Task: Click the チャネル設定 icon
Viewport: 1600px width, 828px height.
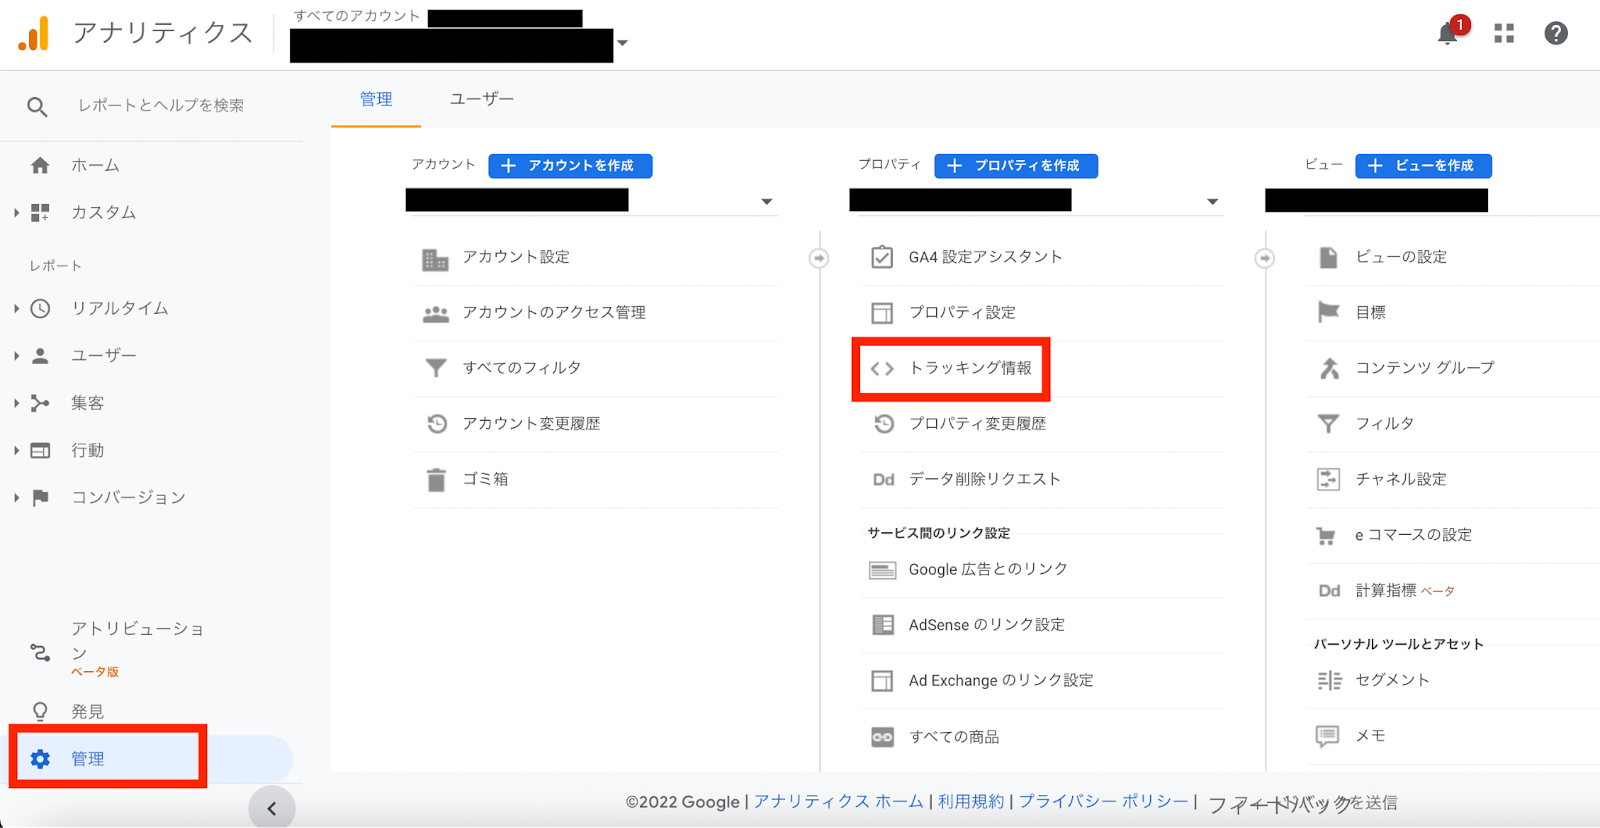Action: click(1328, 479)
